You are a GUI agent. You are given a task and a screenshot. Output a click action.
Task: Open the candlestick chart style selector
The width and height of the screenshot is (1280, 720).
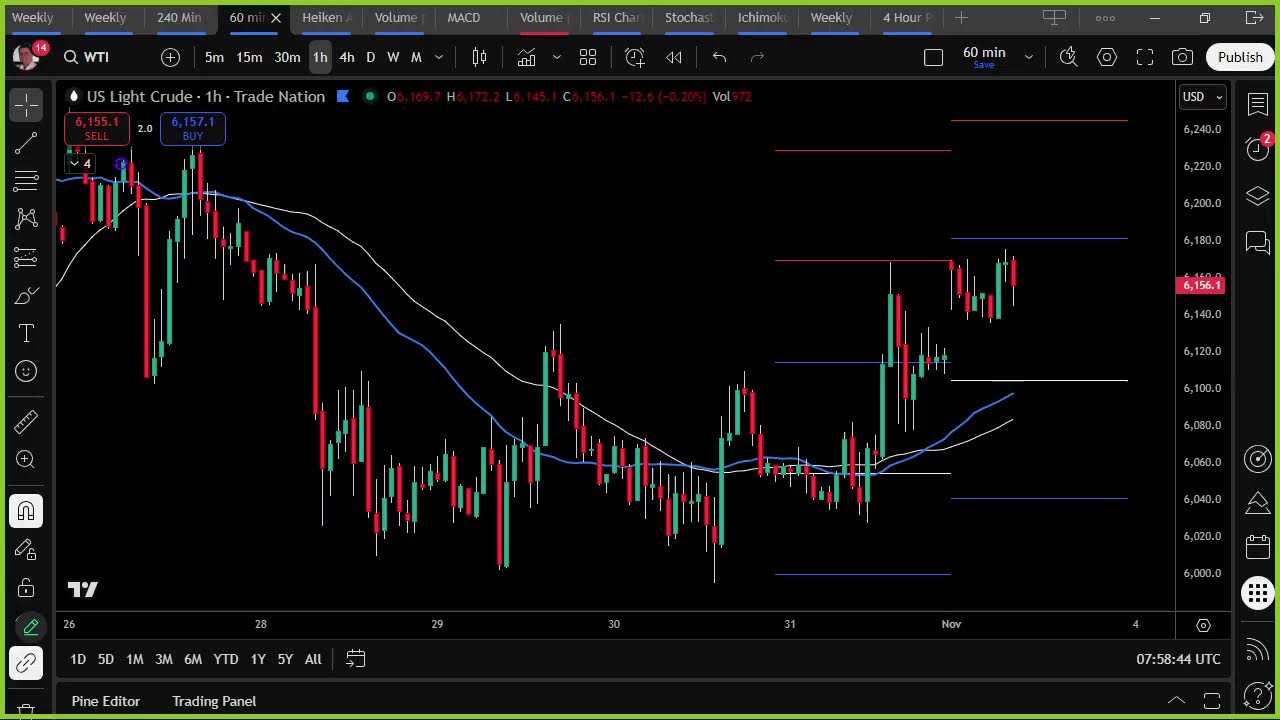[x=479, y=57]
